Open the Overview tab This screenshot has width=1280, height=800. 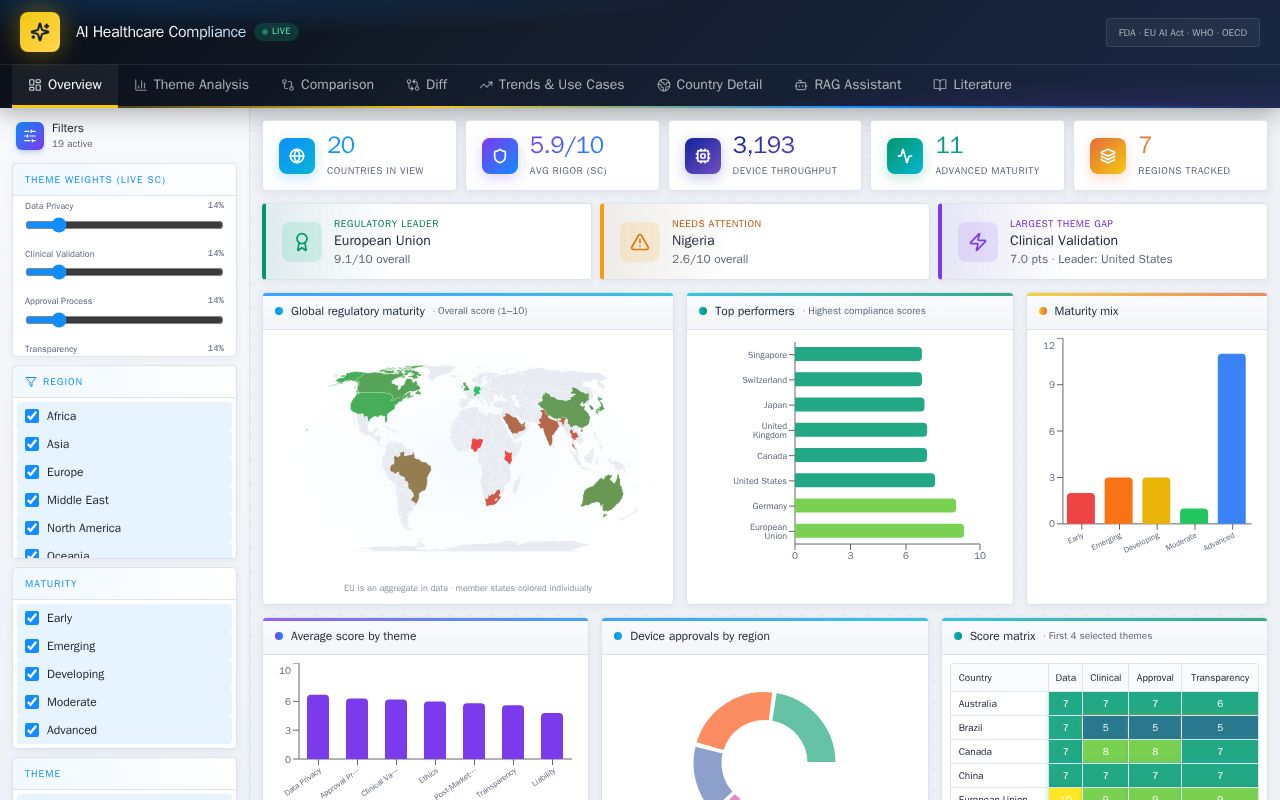pyautogui.click(x=65, y=85)
